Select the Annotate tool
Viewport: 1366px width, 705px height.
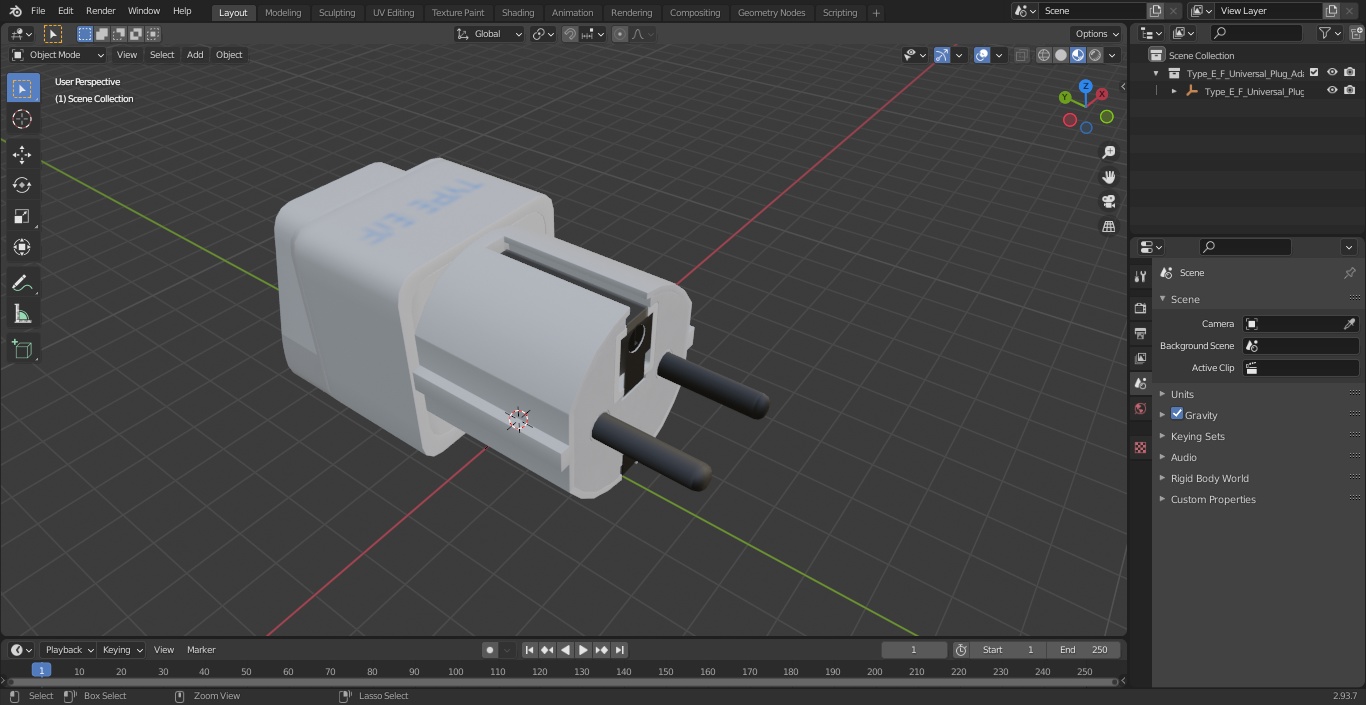(22, 284)
